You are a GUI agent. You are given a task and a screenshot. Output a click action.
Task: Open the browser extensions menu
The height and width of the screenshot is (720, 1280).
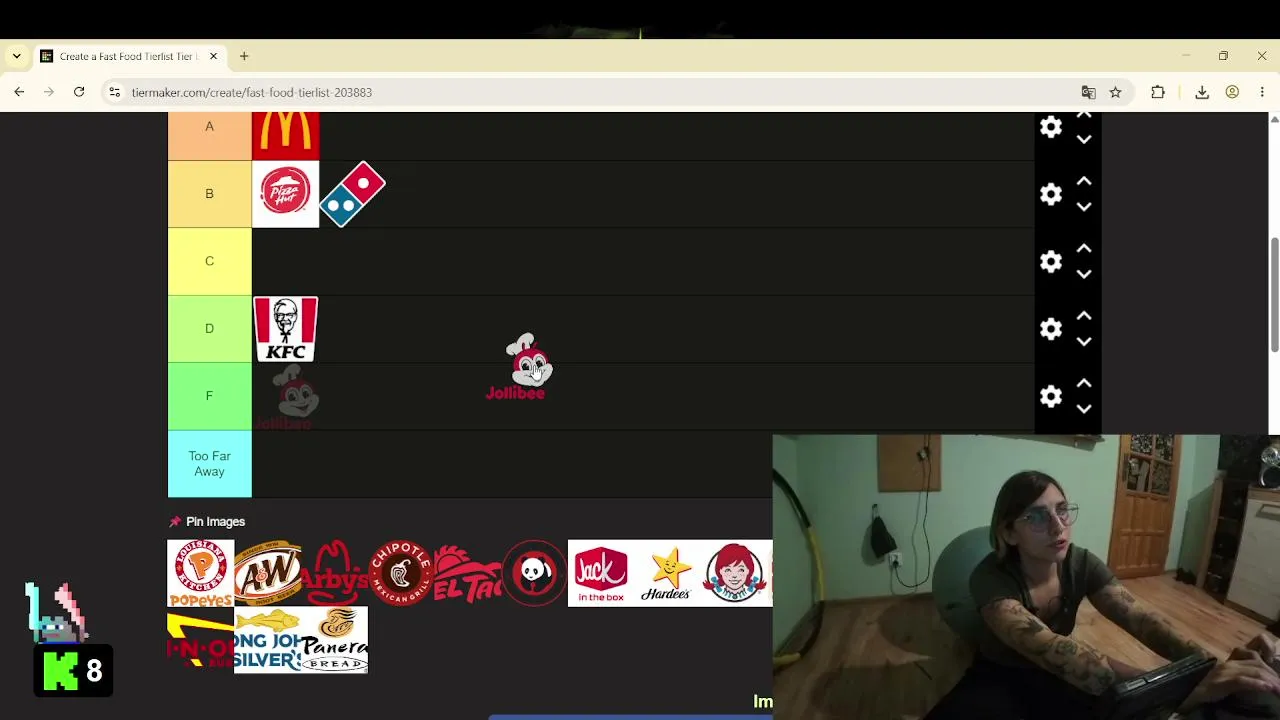(1158, 93)
